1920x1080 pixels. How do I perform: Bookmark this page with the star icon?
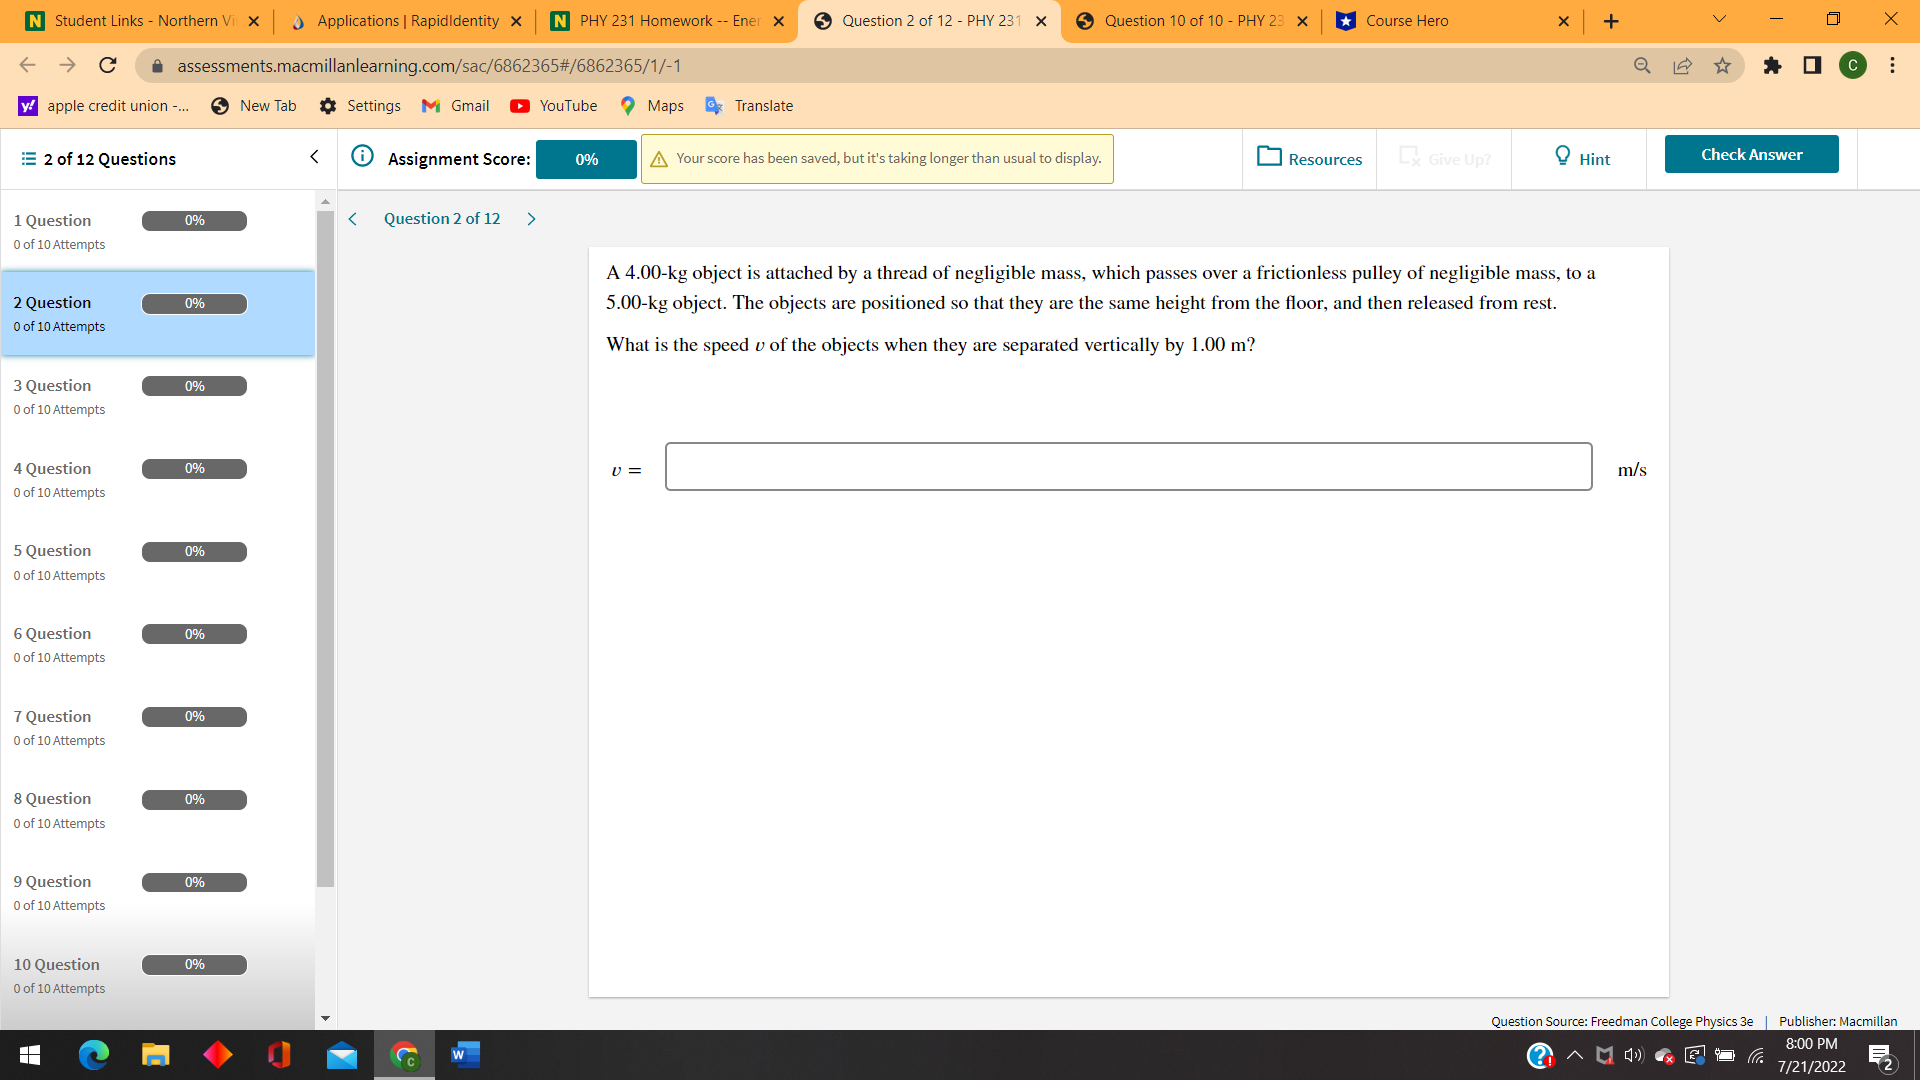[x=1722, y=66]
